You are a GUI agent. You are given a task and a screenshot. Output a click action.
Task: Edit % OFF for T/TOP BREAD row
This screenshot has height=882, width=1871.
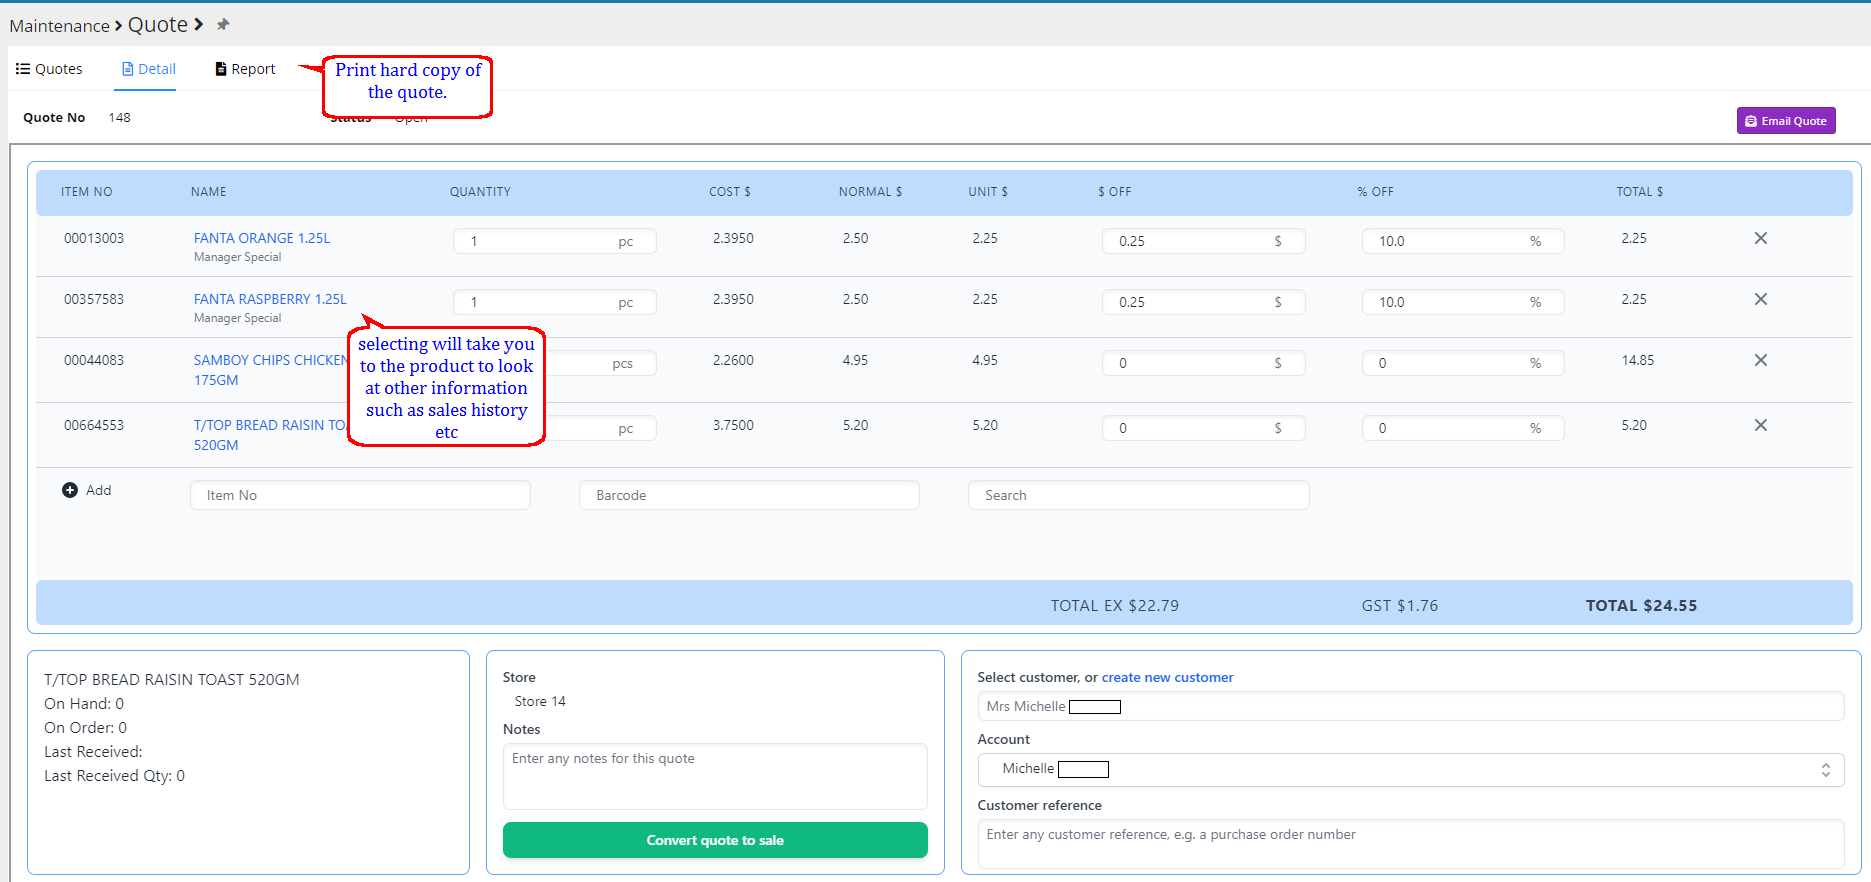(x=1463, y=428)
